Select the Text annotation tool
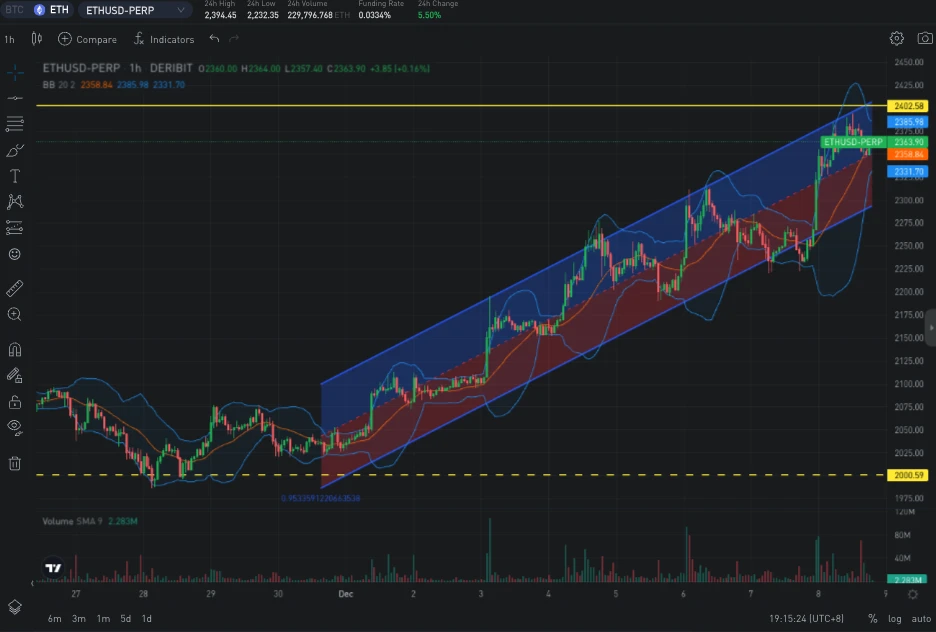 (15, 176)
